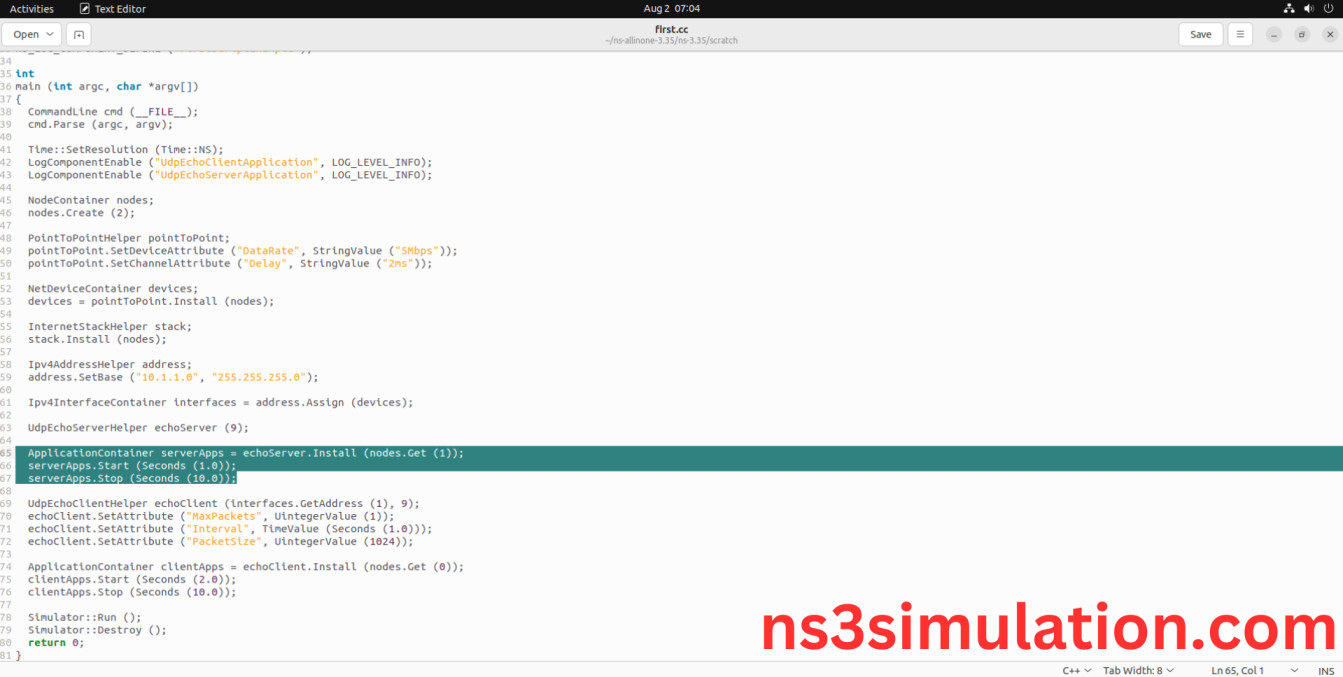Image resolution: width=1343 pixels, height=677 pixels.
Task: Click the volume speaker icon
Action: 1308,9
